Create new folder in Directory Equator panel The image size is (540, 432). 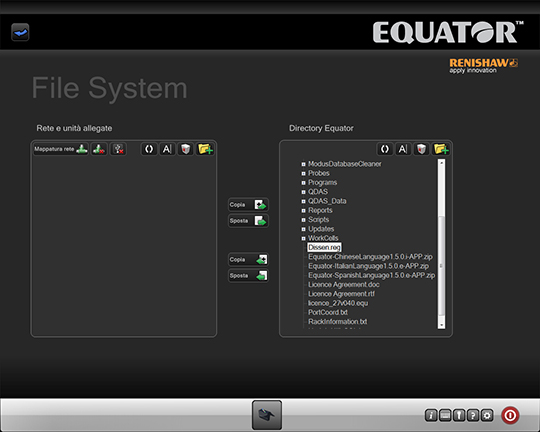[441, 149]
